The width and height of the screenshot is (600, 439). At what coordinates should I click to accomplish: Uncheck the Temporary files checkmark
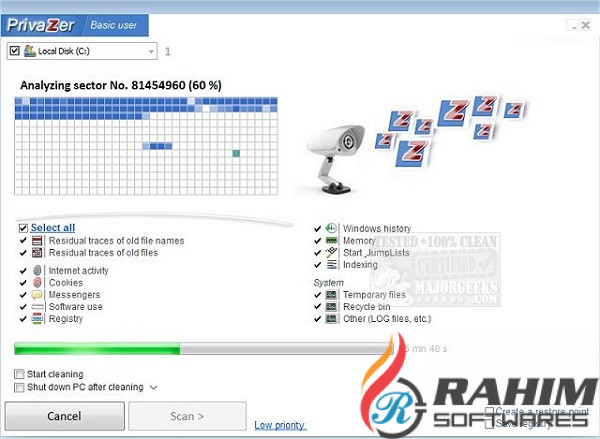click(x=317, y=295)
